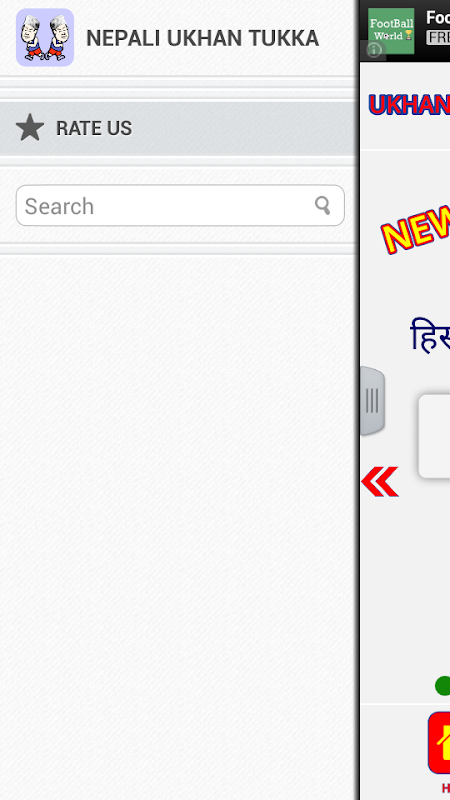Tap the Nepali Ukhan Tukka app icon
The width and height of the screenshot is (450, 800).
point(45,38)
